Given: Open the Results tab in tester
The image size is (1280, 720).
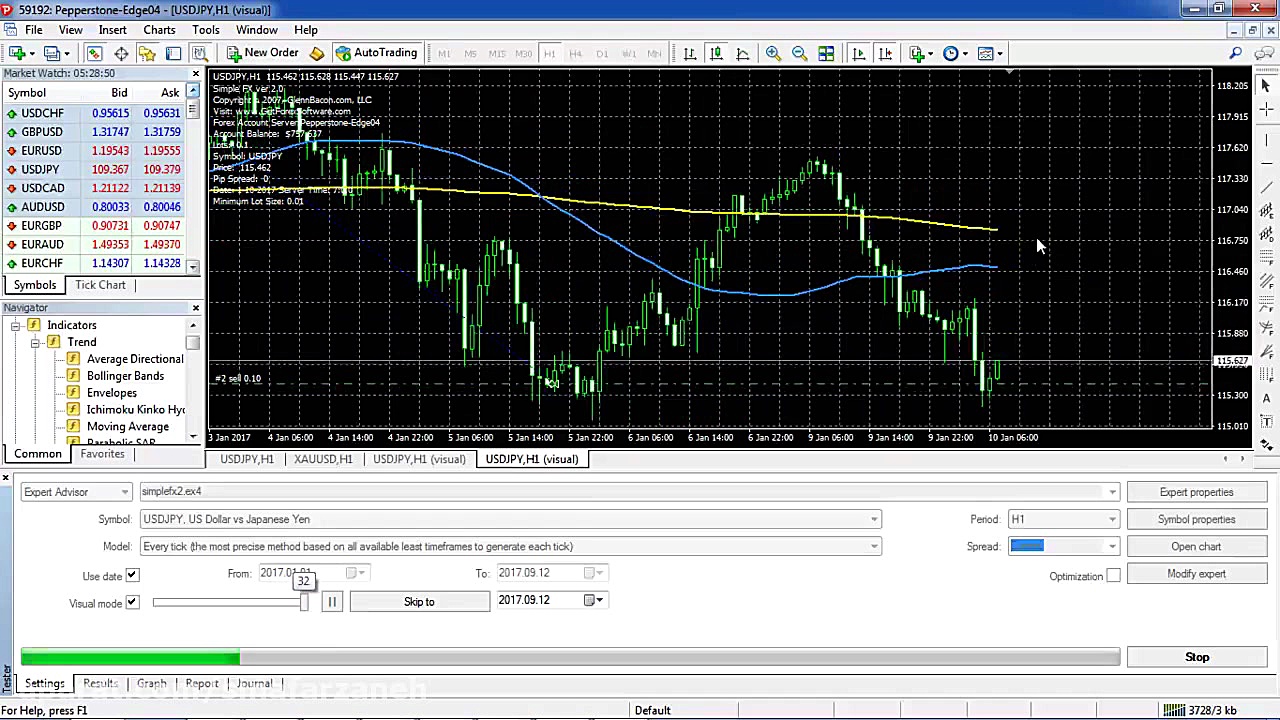Looking at the screenshot, I should (x=100, y=683).
